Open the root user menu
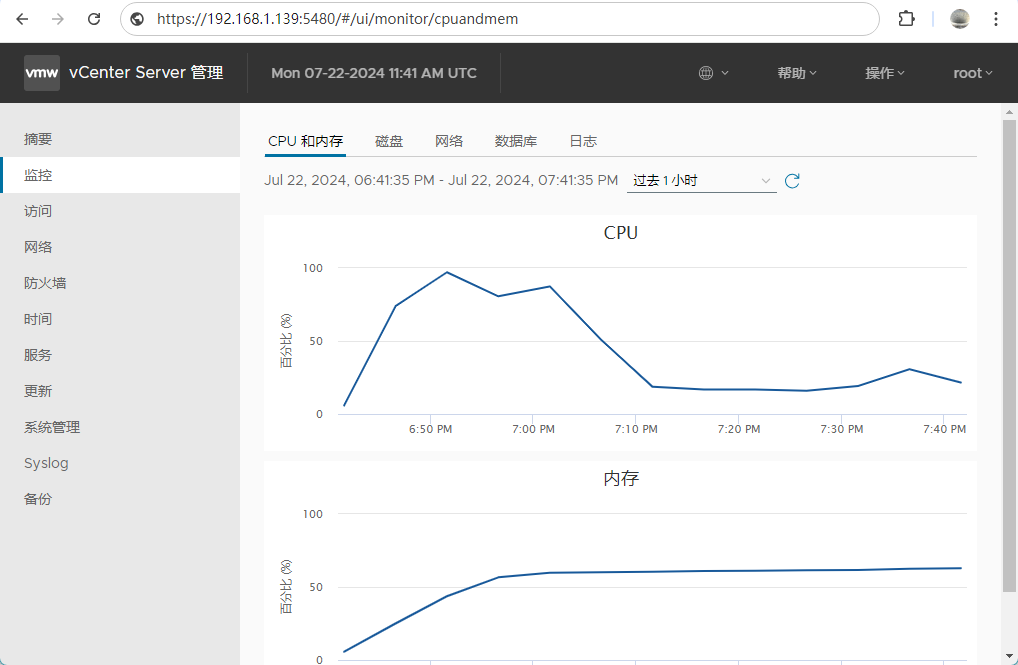Screen dimensions: 1018x665 click(973, 73)
